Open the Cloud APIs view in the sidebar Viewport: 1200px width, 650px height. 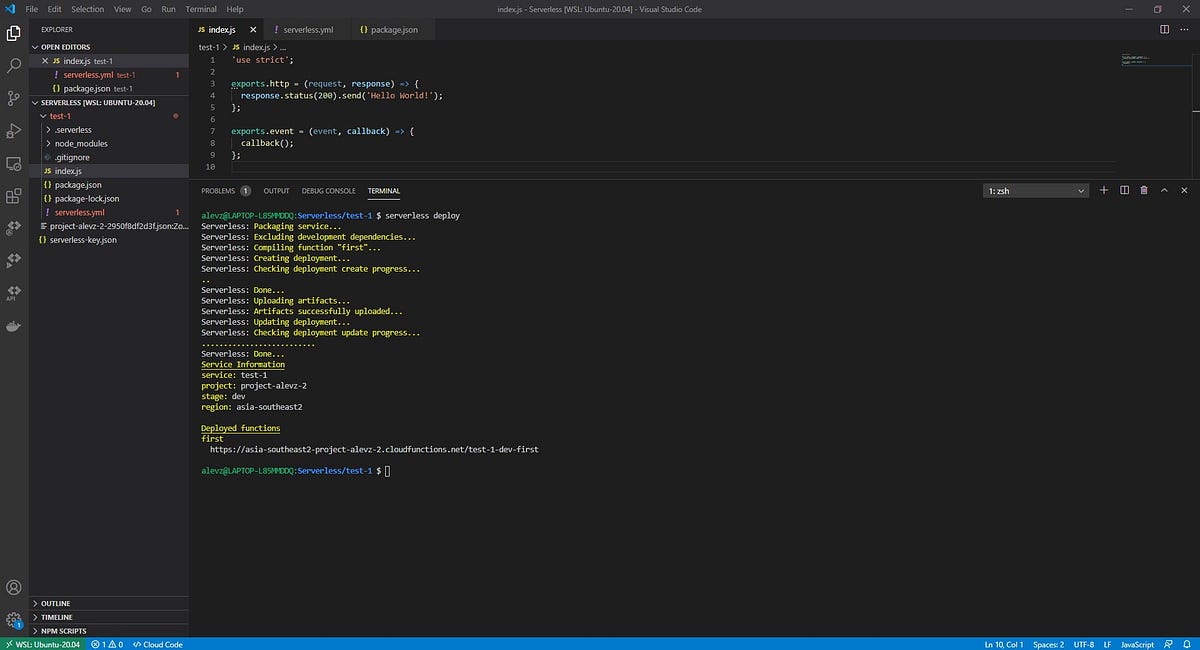(x=13, y=292)
